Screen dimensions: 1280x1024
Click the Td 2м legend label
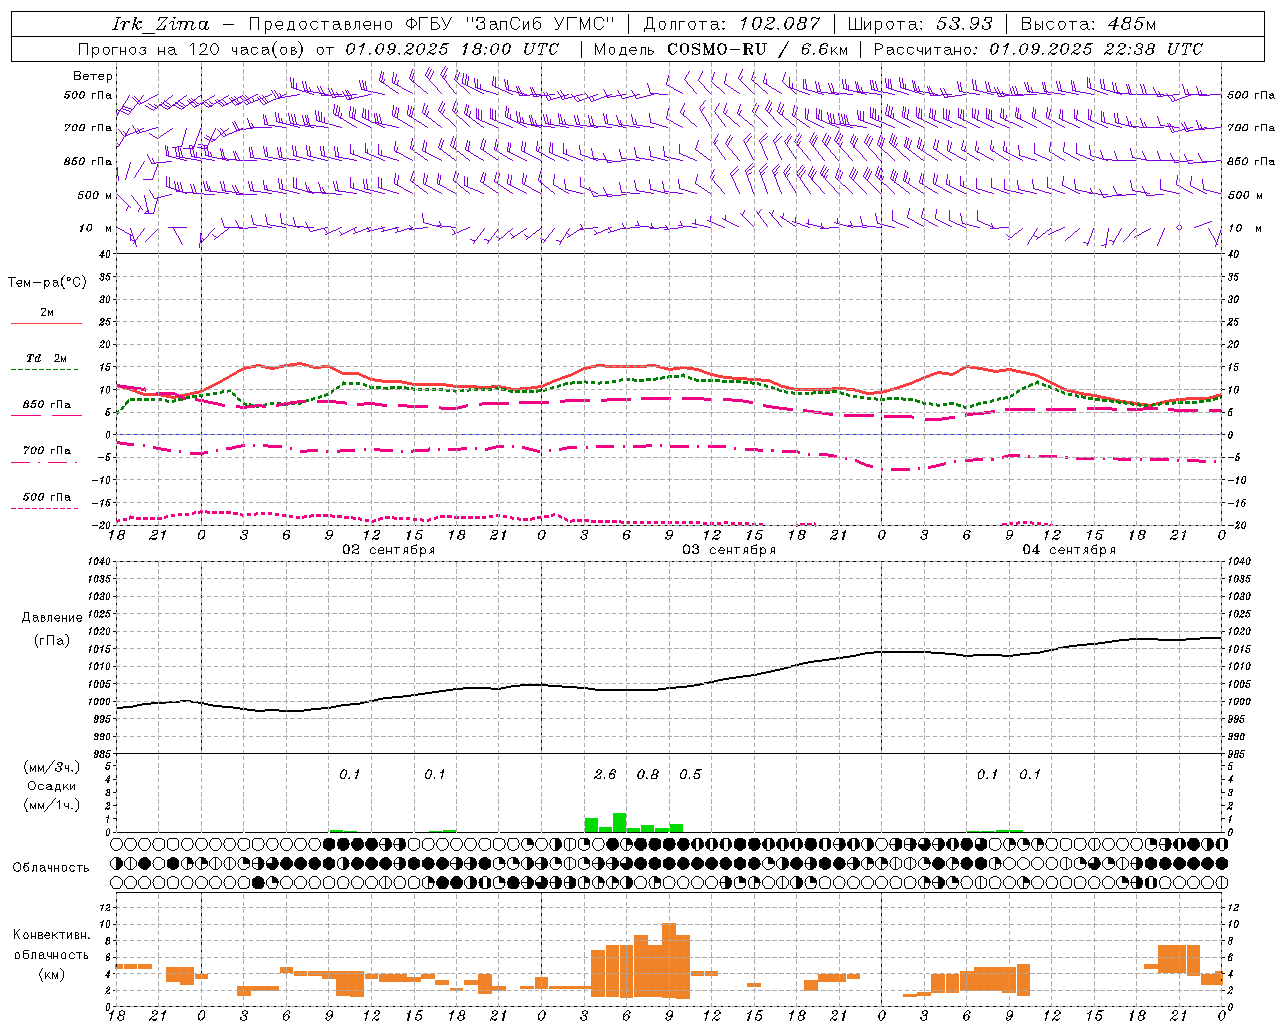tap(47, 358)
